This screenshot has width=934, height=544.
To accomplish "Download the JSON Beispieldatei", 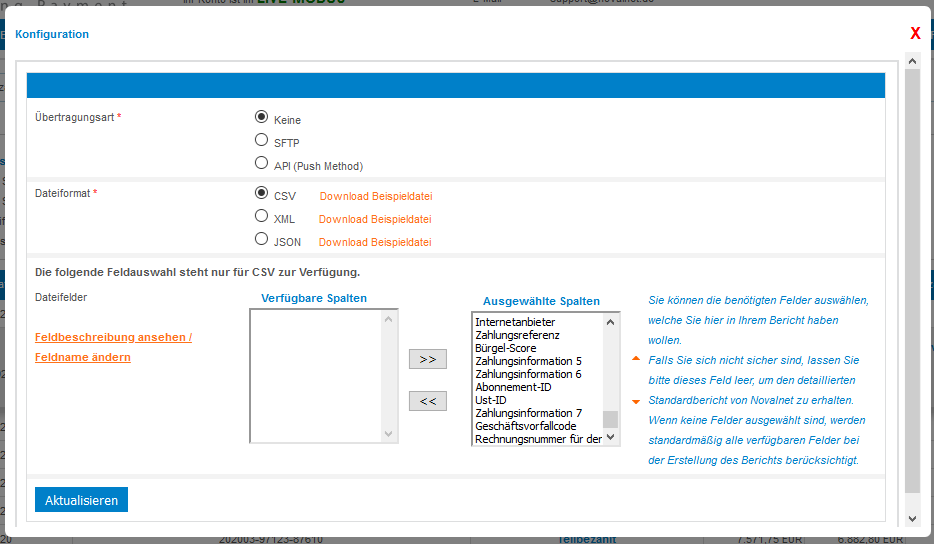I will coord(375,242).
